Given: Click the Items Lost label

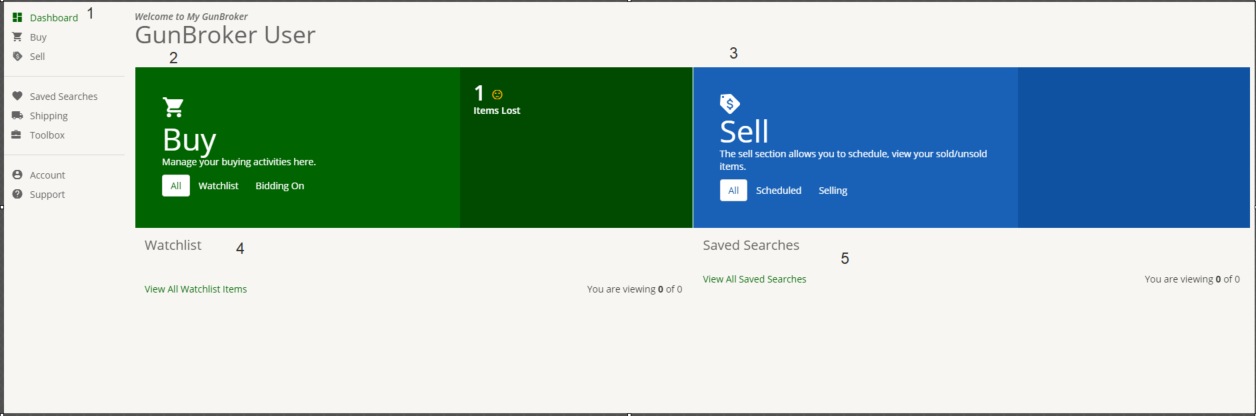Looking at the screenshot, I should [497, 110].
